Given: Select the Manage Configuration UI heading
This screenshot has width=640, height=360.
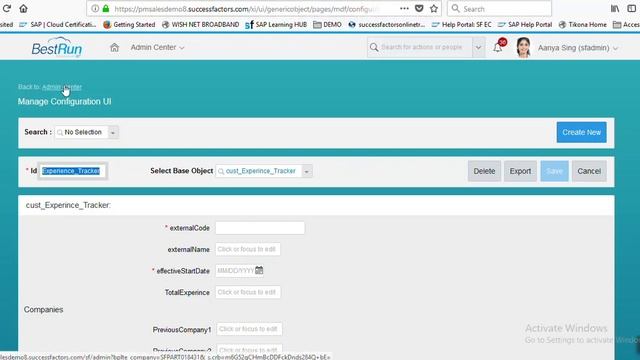Looking at the screenshot, I should click(64, 101).
